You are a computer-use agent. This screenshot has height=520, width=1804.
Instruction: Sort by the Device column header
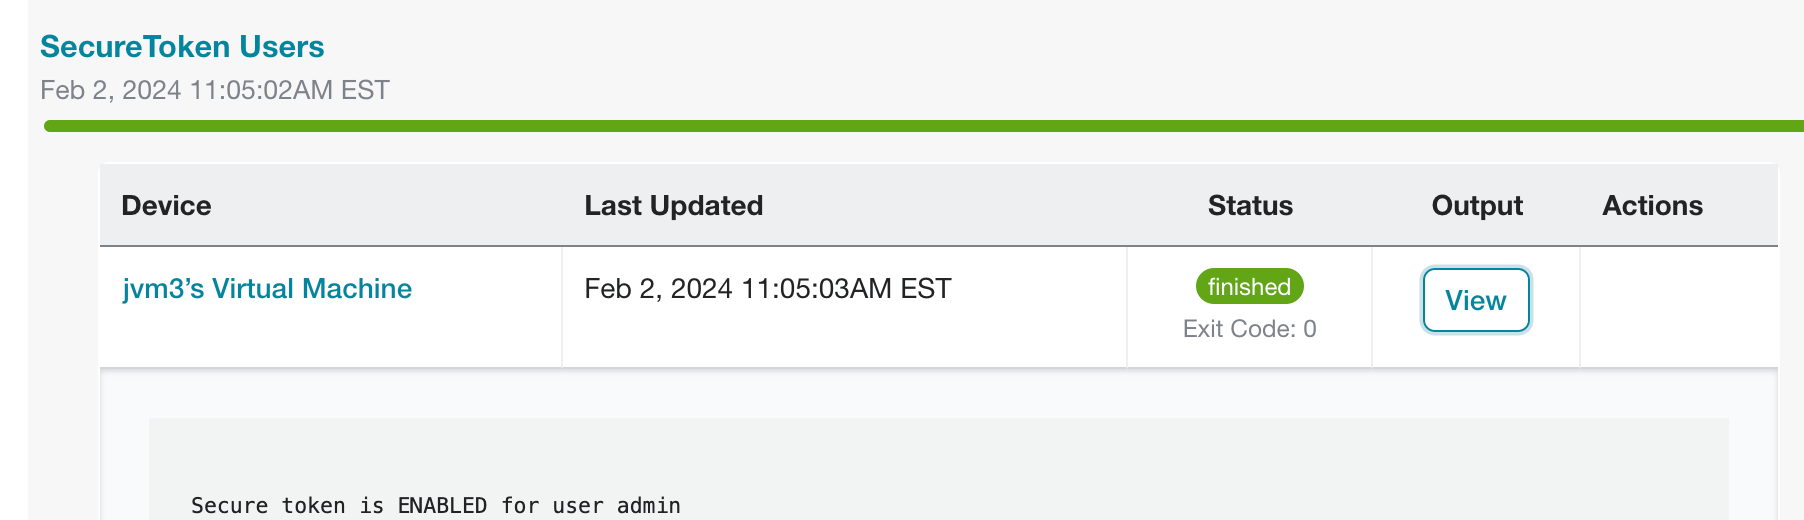point(166,206)
